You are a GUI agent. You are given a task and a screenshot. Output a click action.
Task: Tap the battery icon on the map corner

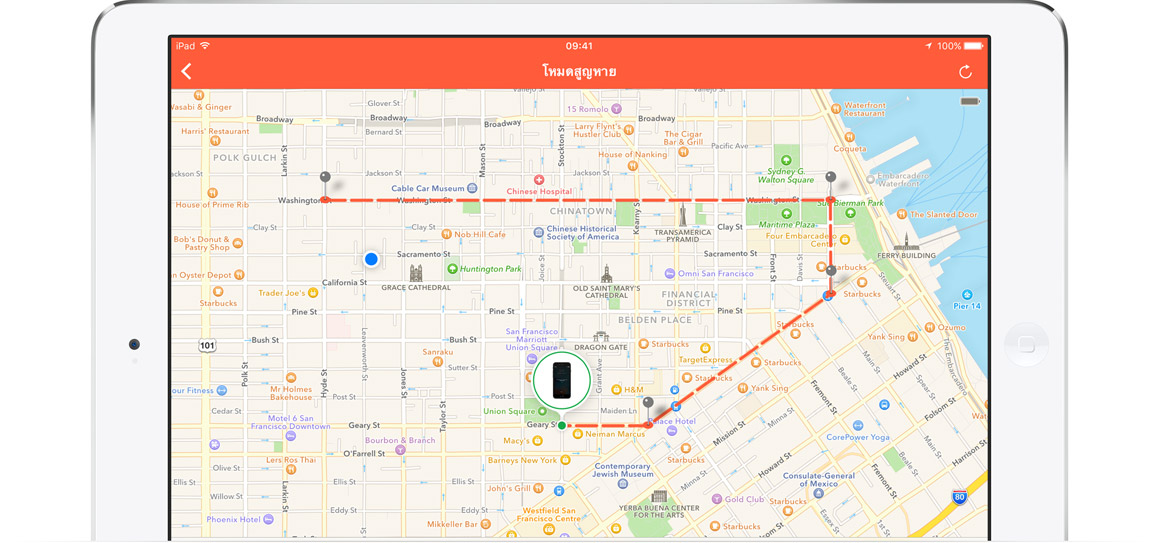(x=969, y=100)
